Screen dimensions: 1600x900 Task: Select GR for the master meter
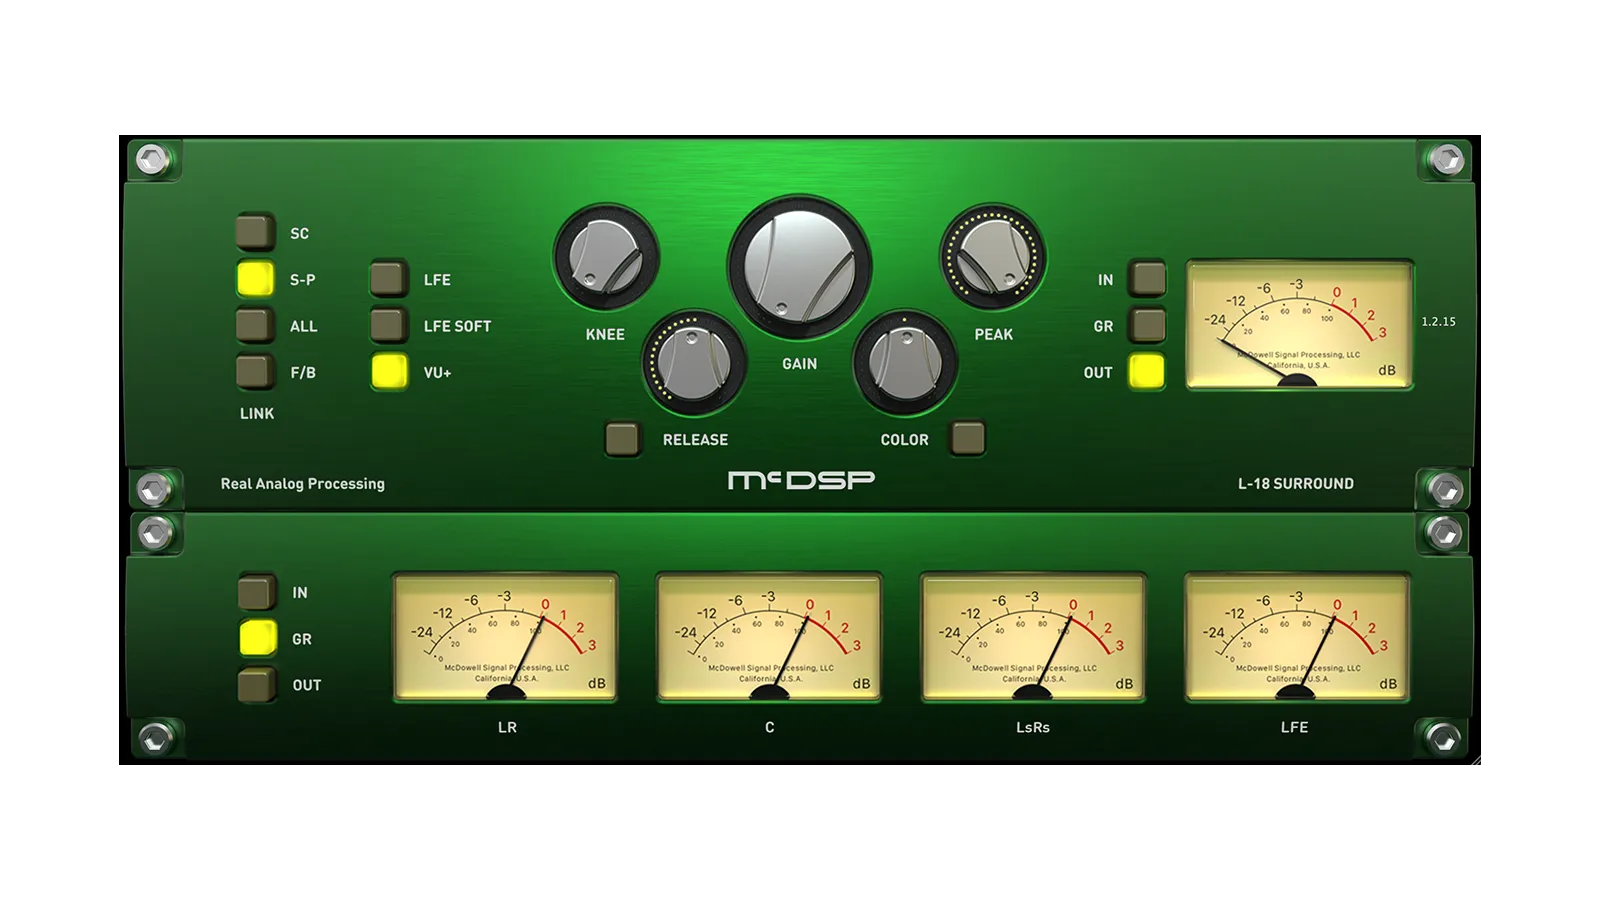pos(1147,325)
